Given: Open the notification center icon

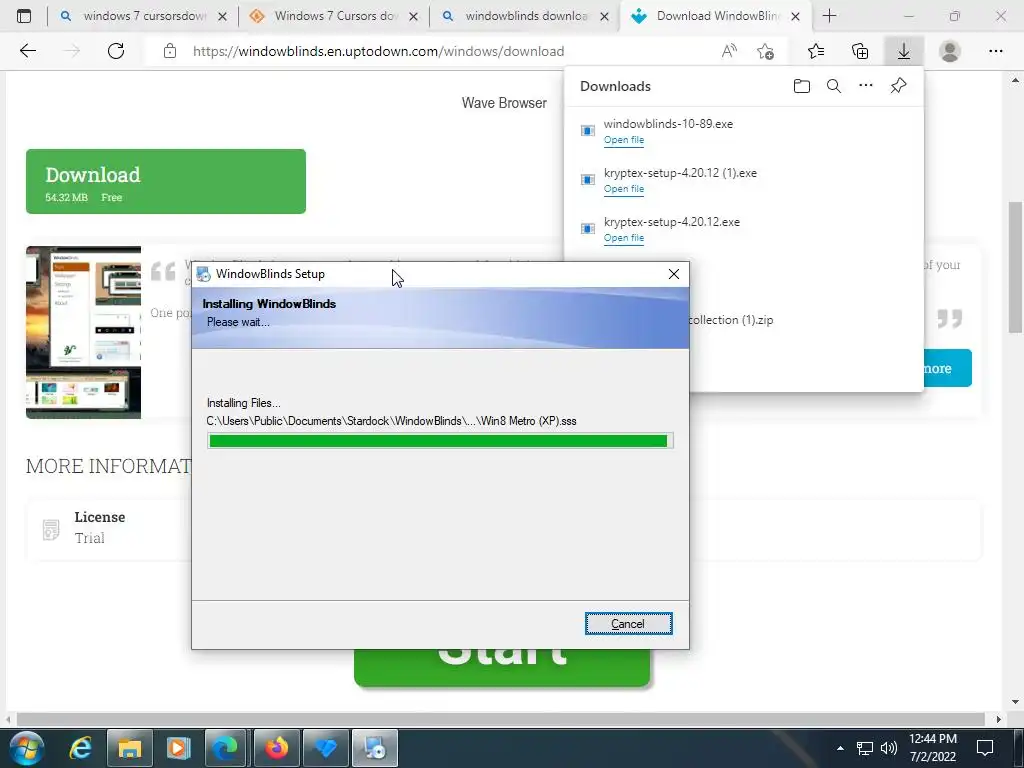Looking at the screenshot, I should 985,748.
